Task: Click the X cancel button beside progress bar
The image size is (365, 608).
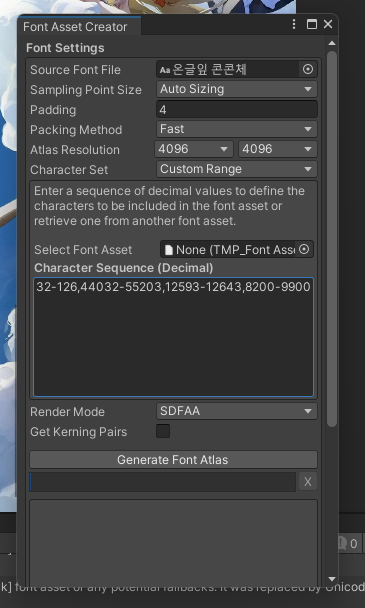Action: (308, 481)
